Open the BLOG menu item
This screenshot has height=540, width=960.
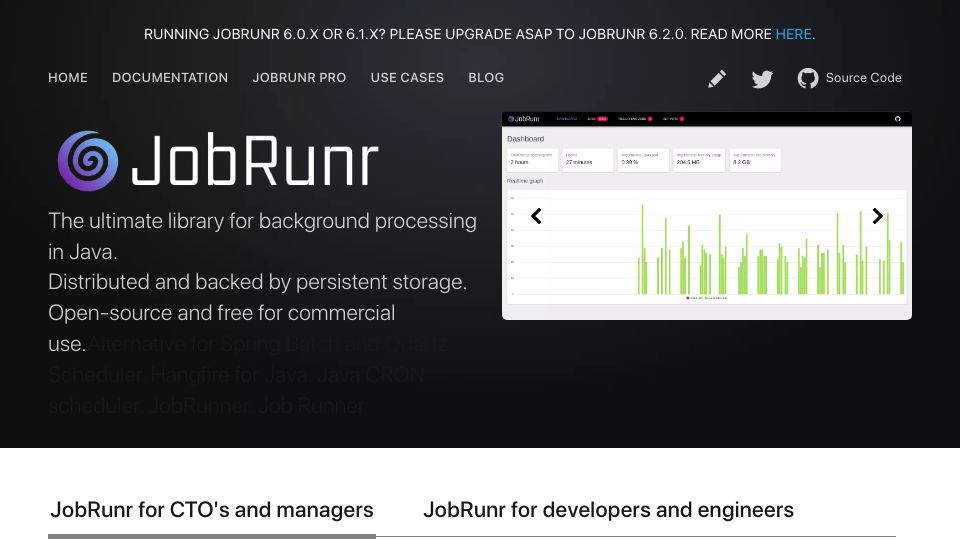[486, 78]
